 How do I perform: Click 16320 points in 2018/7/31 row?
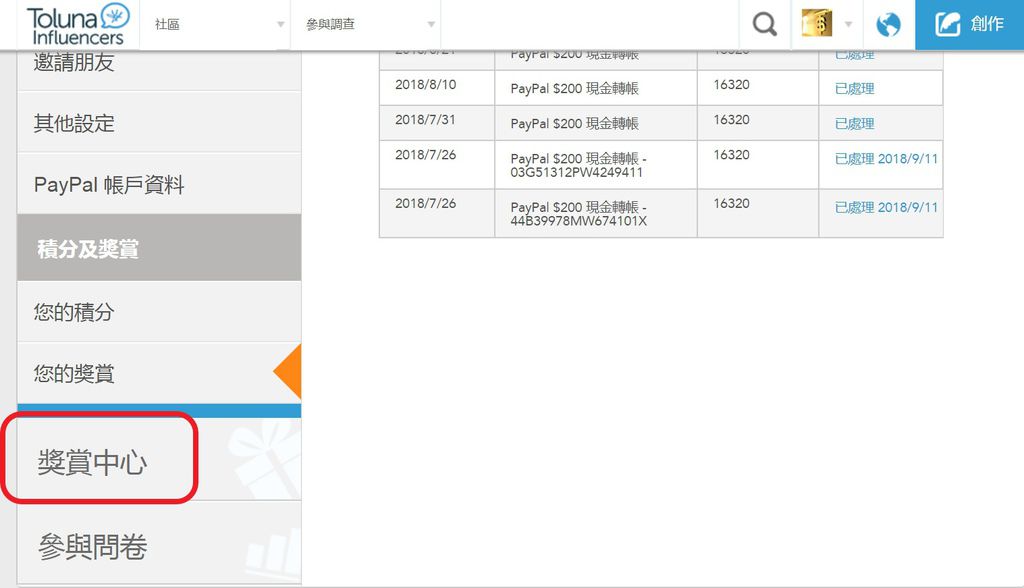point(731,120)
